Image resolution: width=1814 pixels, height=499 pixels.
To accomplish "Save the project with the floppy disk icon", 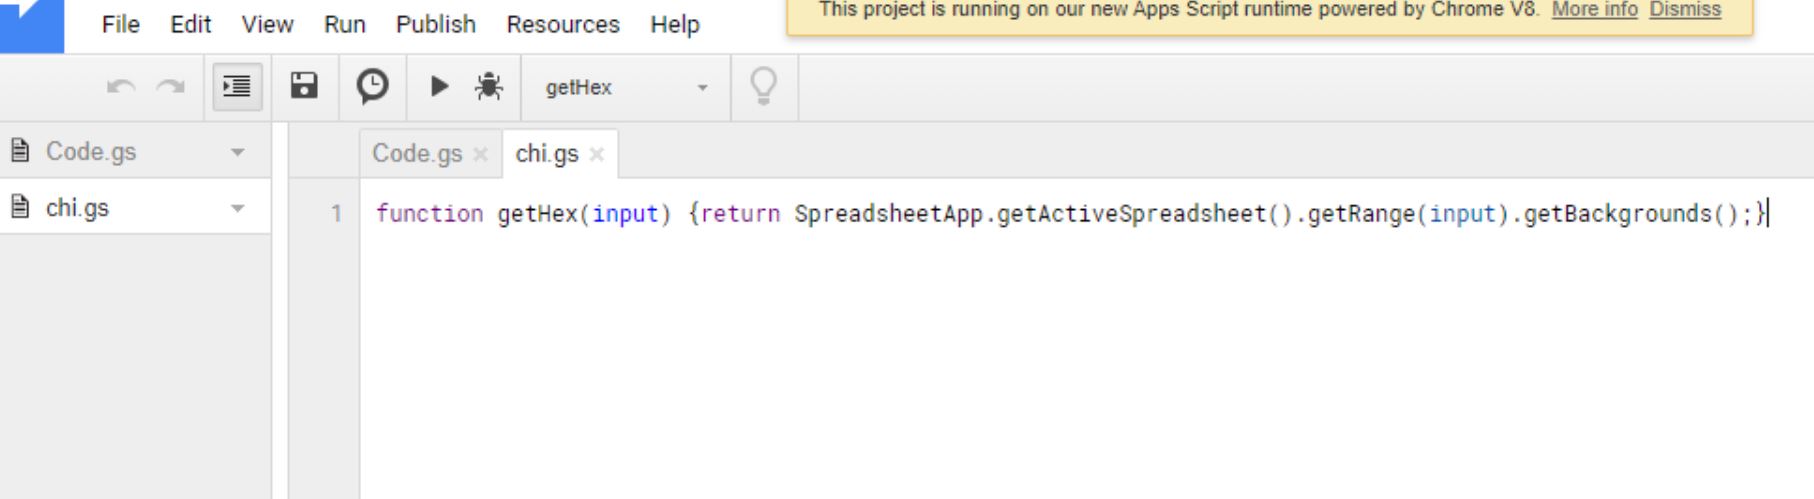I will pos(304,86).
